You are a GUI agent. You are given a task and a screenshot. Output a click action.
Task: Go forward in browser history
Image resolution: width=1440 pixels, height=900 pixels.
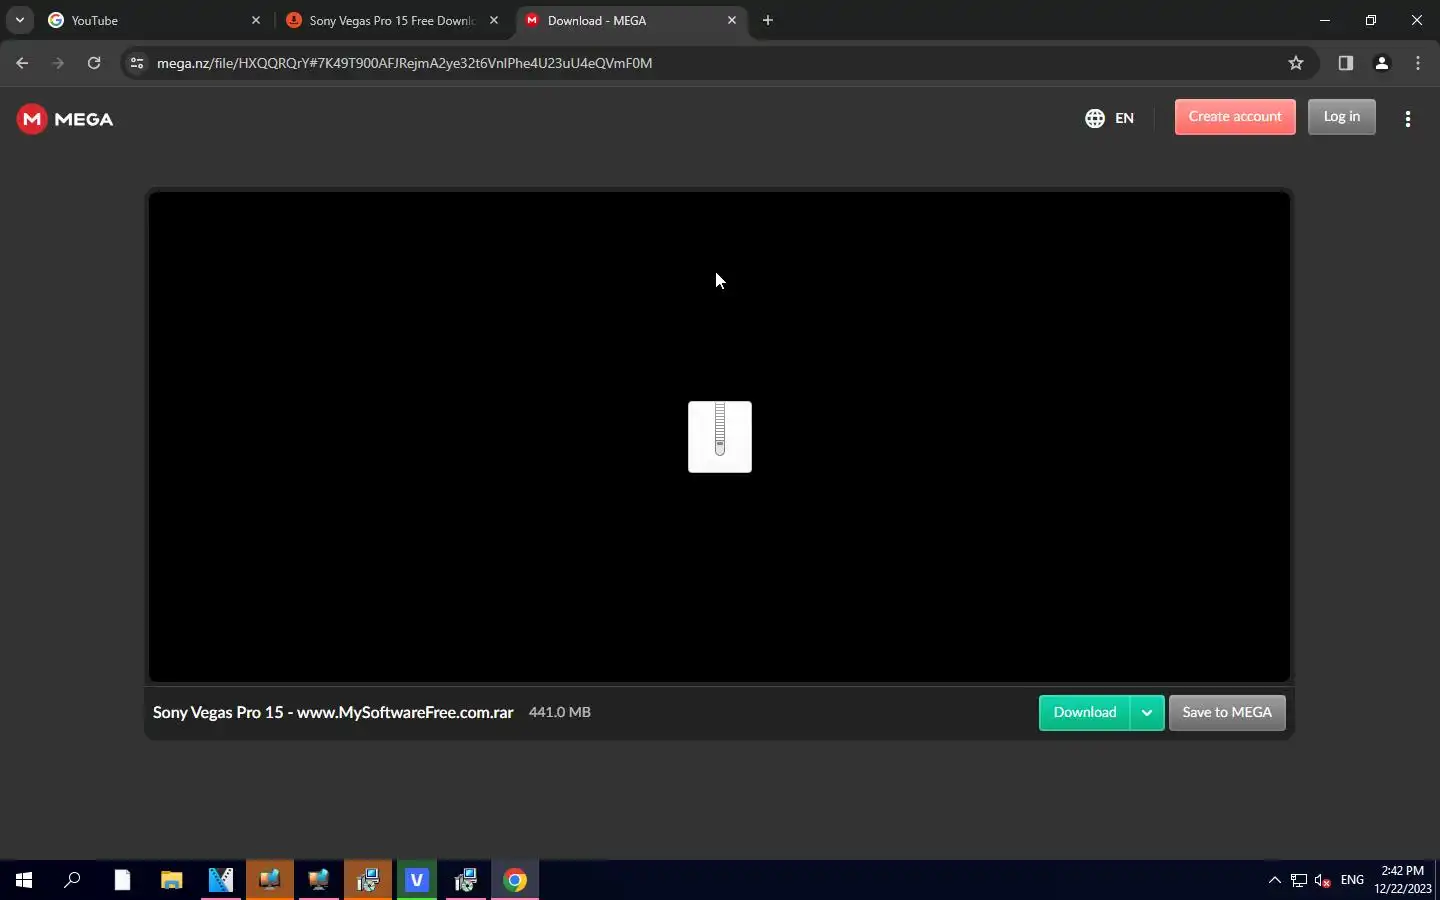tap(58, 63)
